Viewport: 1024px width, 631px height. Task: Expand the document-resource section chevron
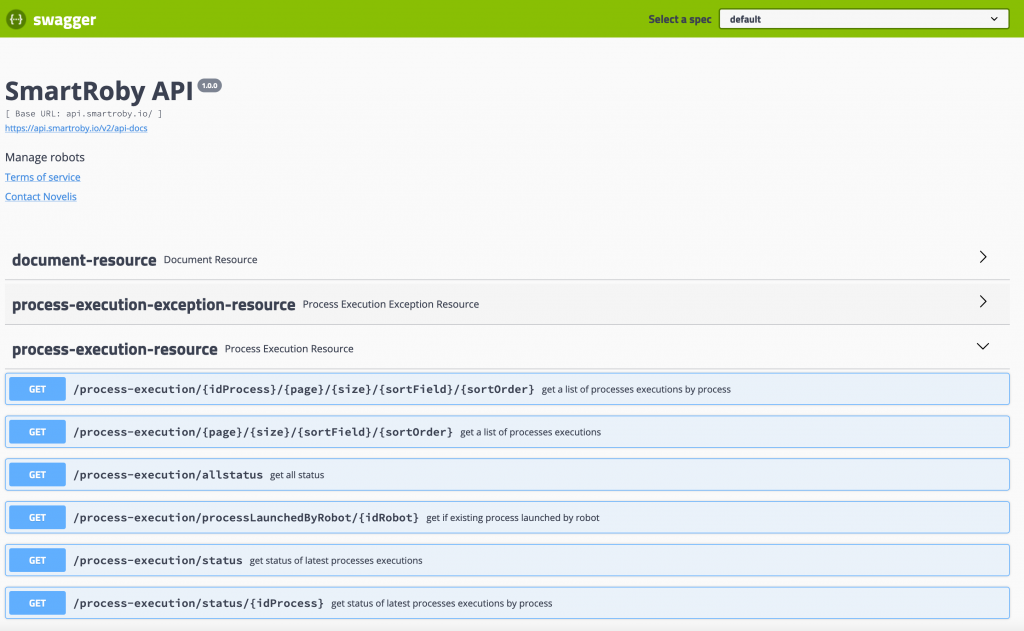[983, 257]
